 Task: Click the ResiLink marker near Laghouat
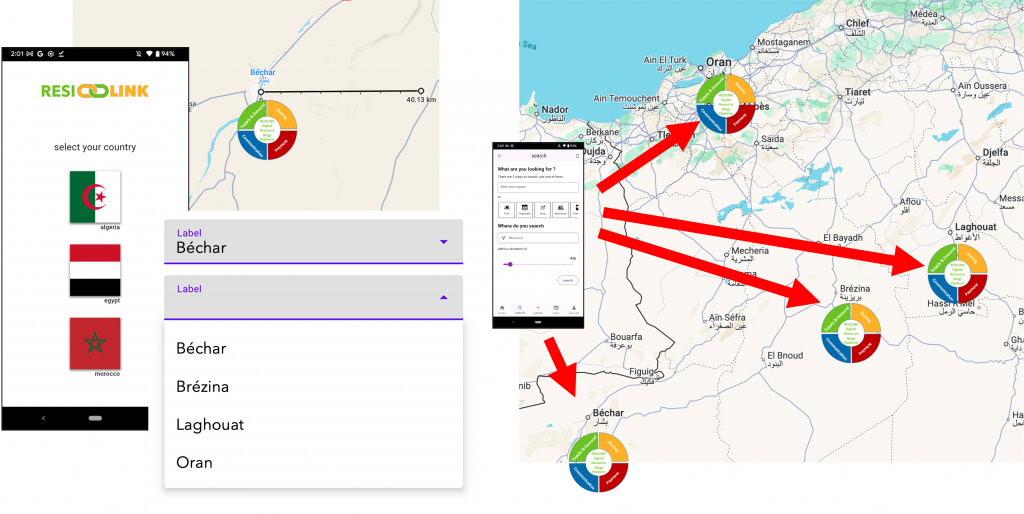[958, 273]
